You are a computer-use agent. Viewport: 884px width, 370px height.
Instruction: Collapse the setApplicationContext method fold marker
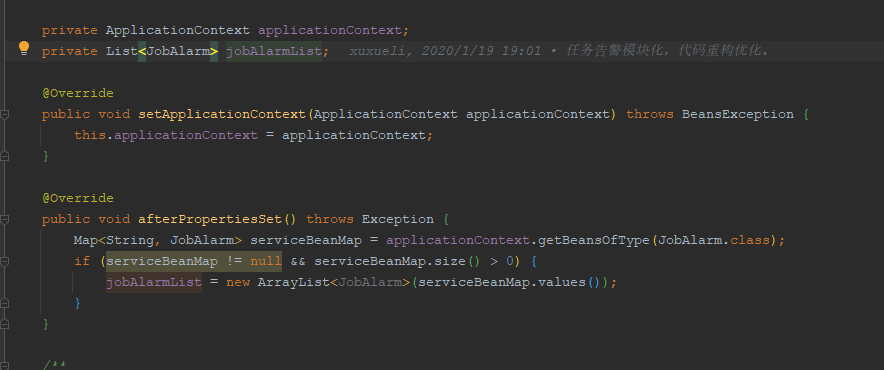click(5, 114)
